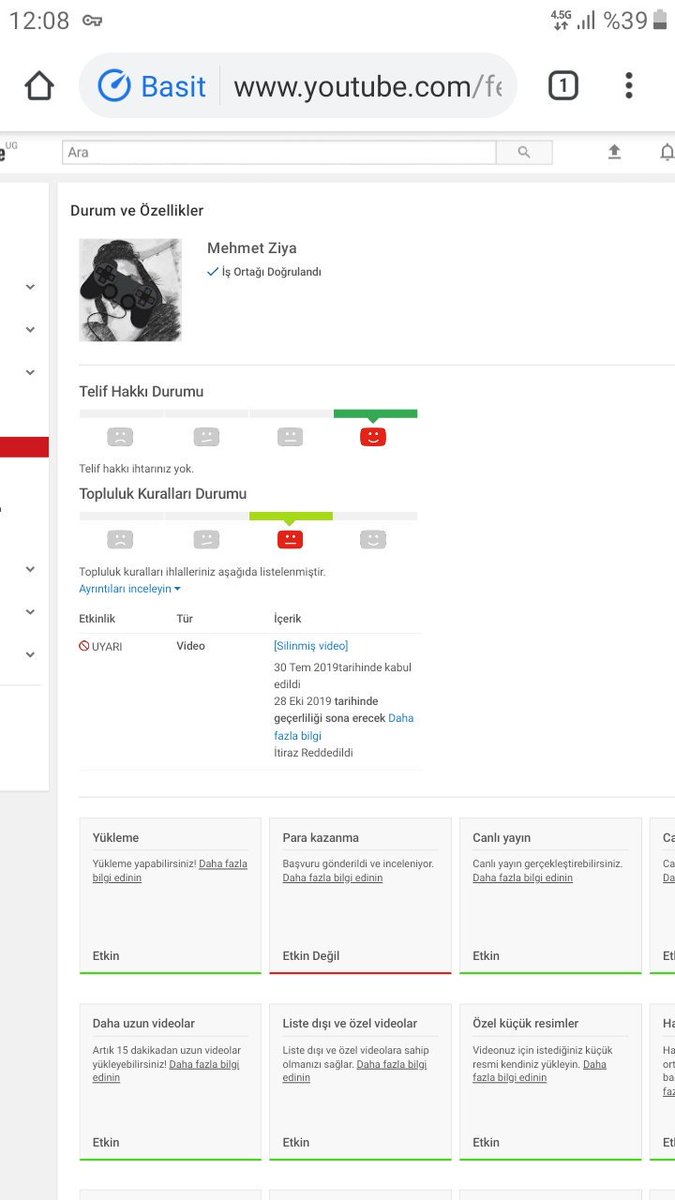Click the İtiraz Reddedildi text

313,753
